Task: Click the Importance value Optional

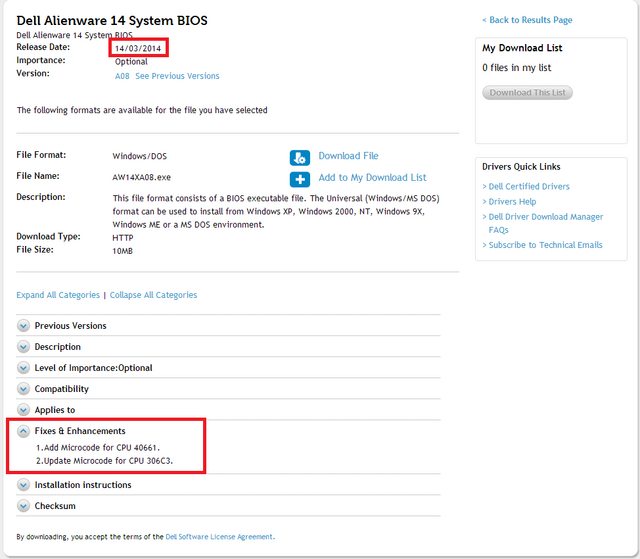Action: pyautogui.click(x=131, y=62)
